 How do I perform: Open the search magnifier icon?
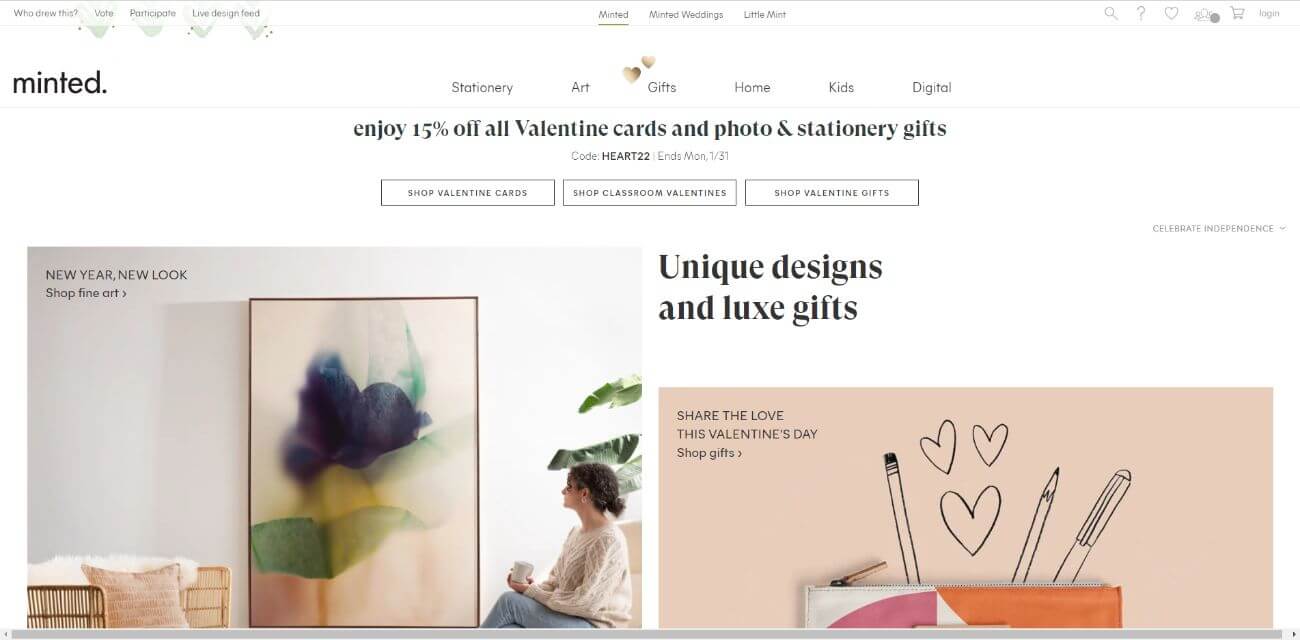[x=1110, y=13]
